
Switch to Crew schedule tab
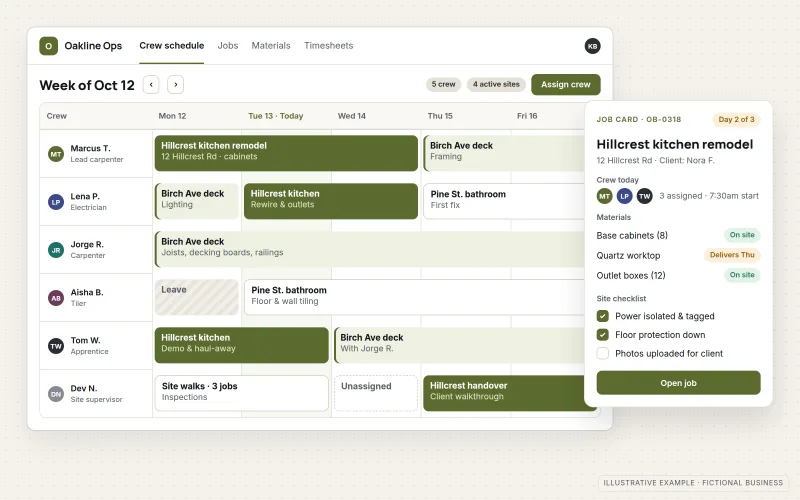coord(171,45)
